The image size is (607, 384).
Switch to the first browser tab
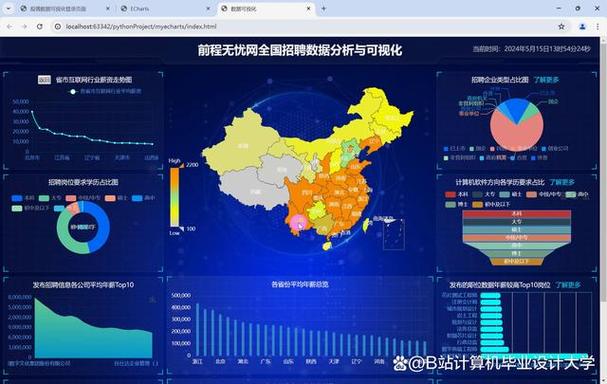(x=64, y=8)
